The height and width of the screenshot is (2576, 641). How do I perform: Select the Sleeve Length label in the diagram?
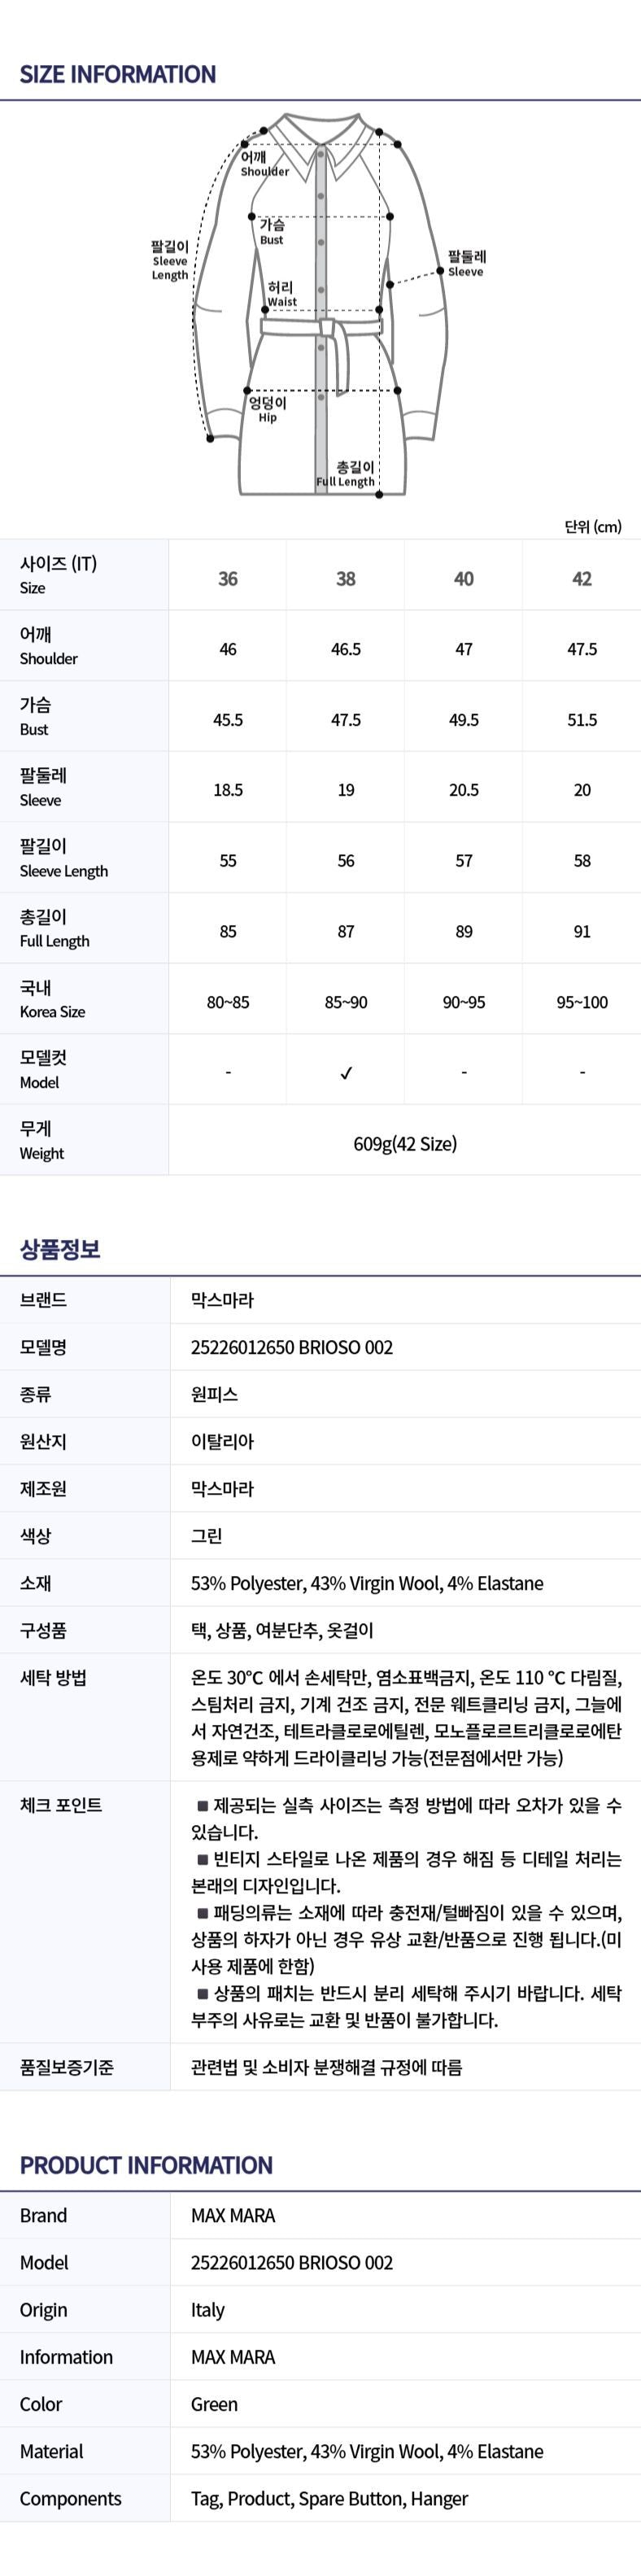(170, 260)
